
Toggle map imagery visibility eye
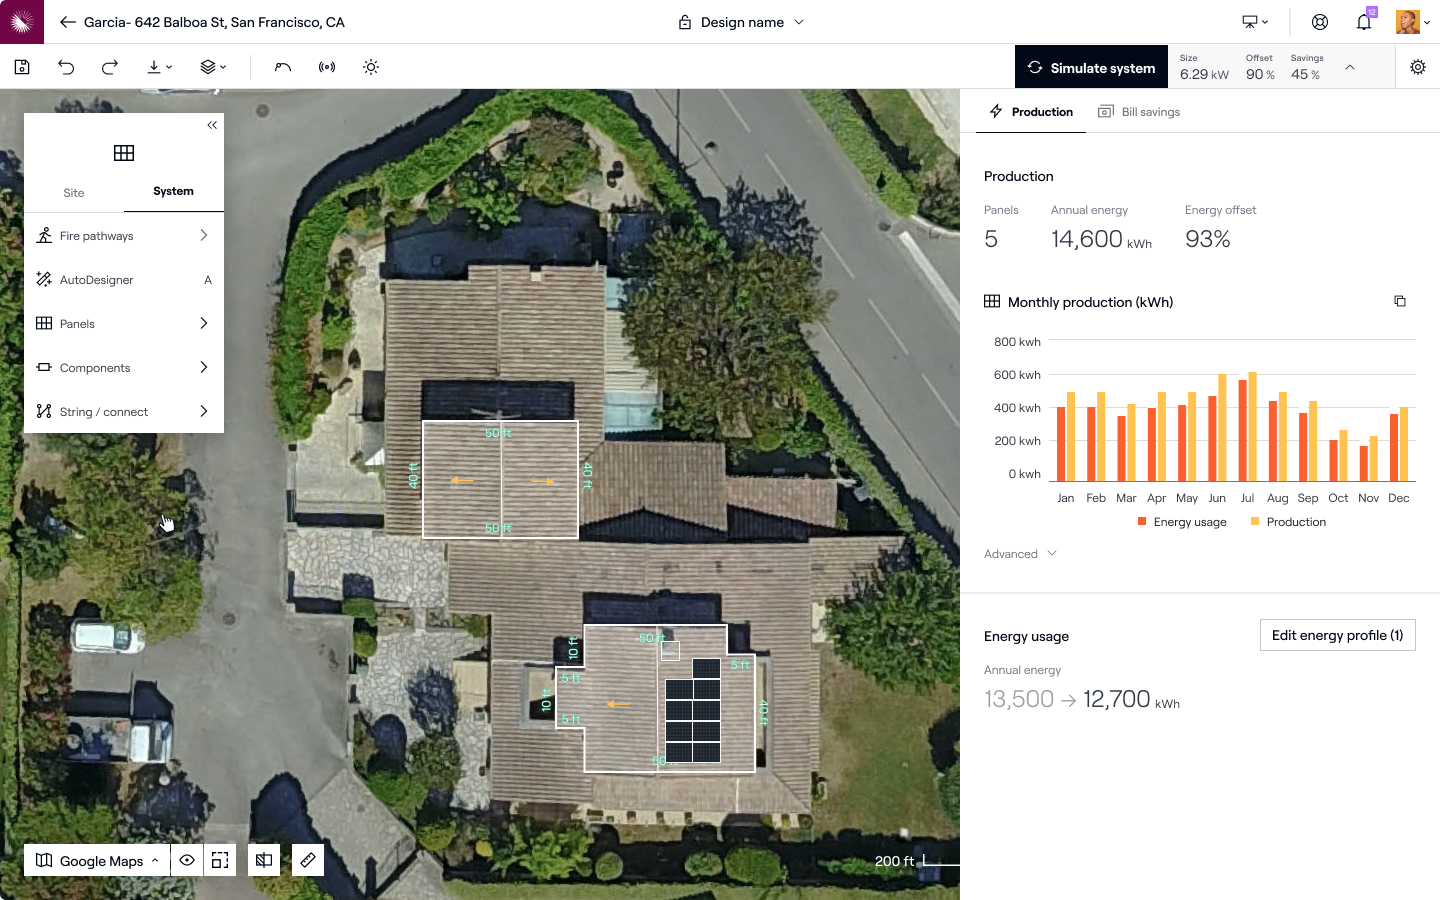[x=187, y=860]
